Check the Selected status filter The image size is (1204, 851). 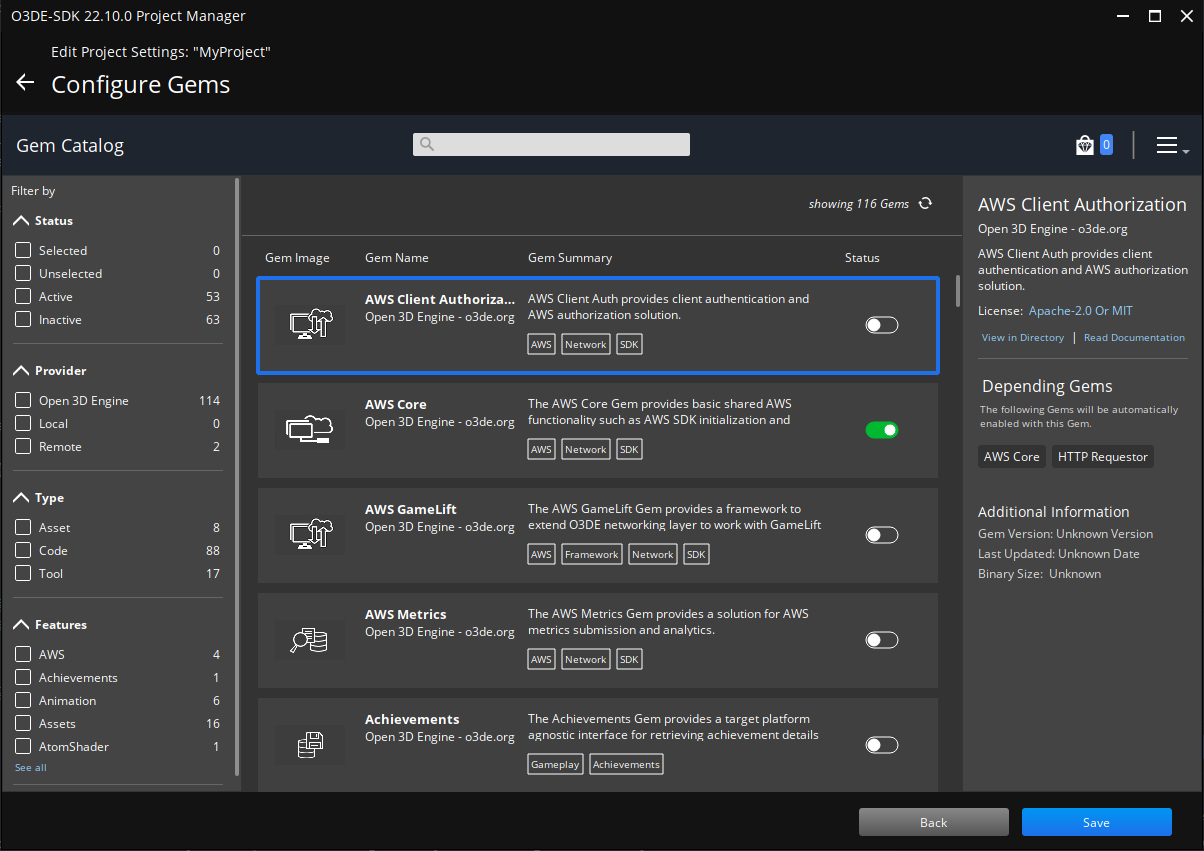[x=23, y=250]
